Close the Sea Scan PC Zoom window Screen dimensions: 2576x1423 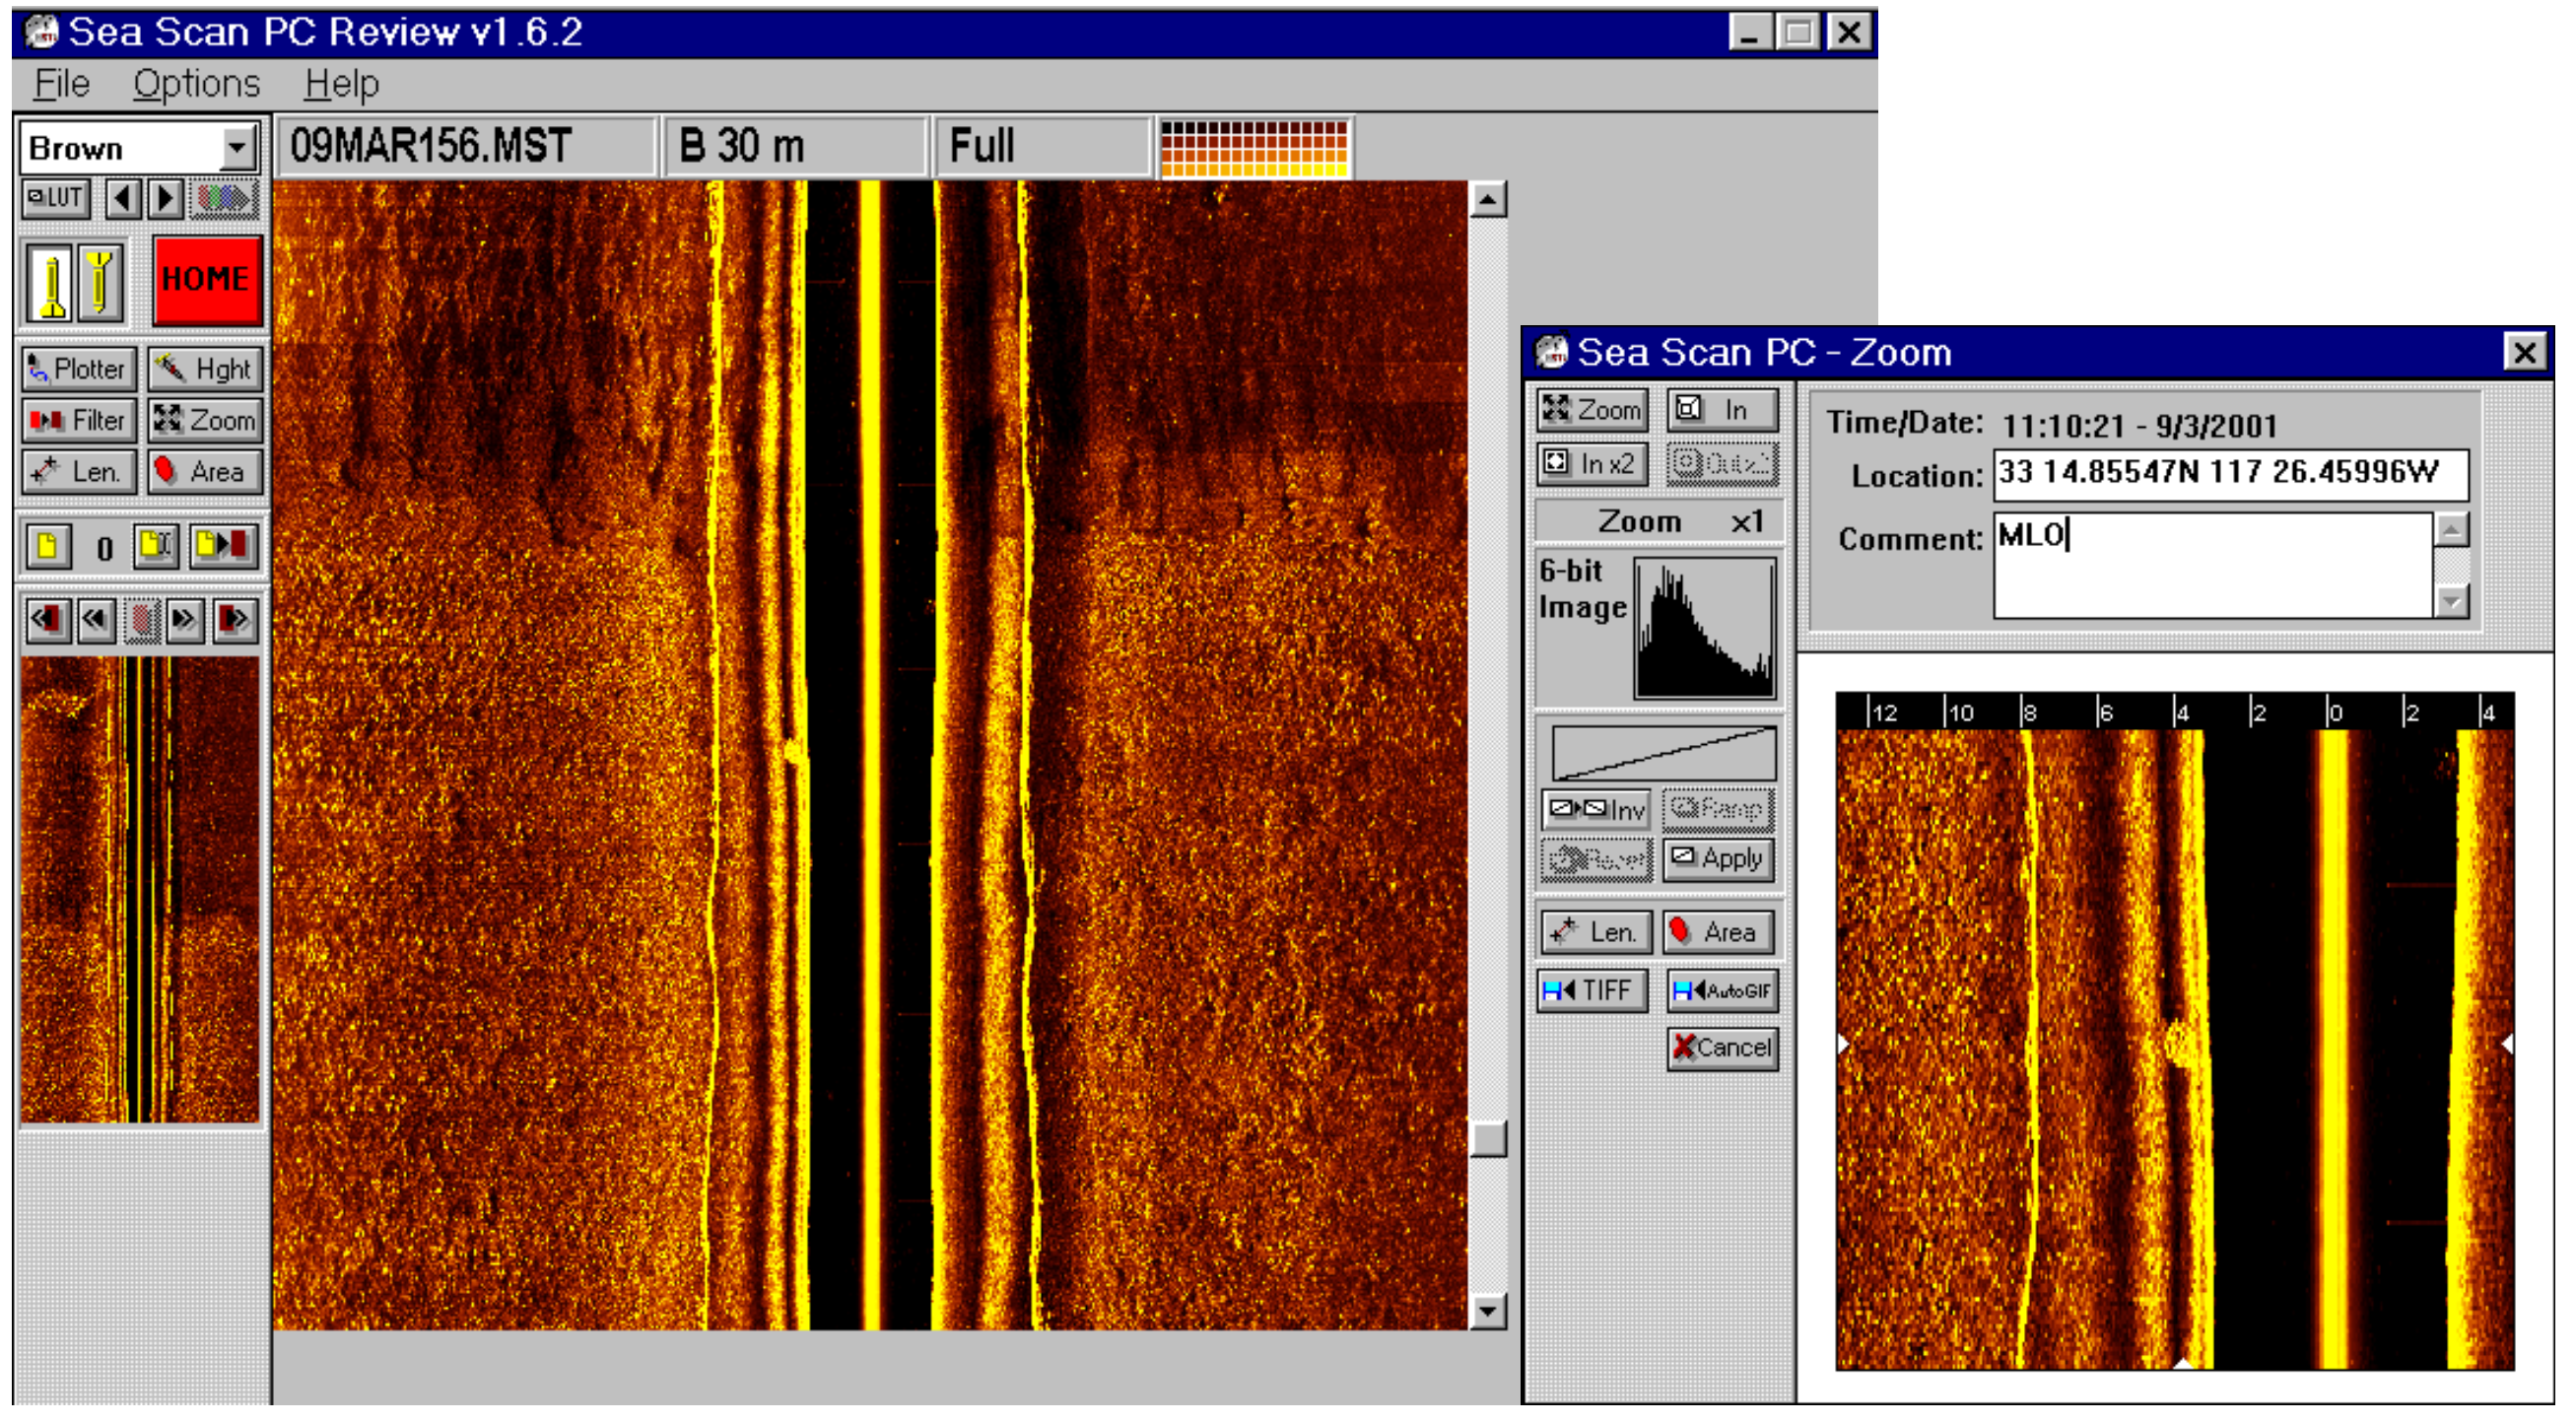point(2524,352)
